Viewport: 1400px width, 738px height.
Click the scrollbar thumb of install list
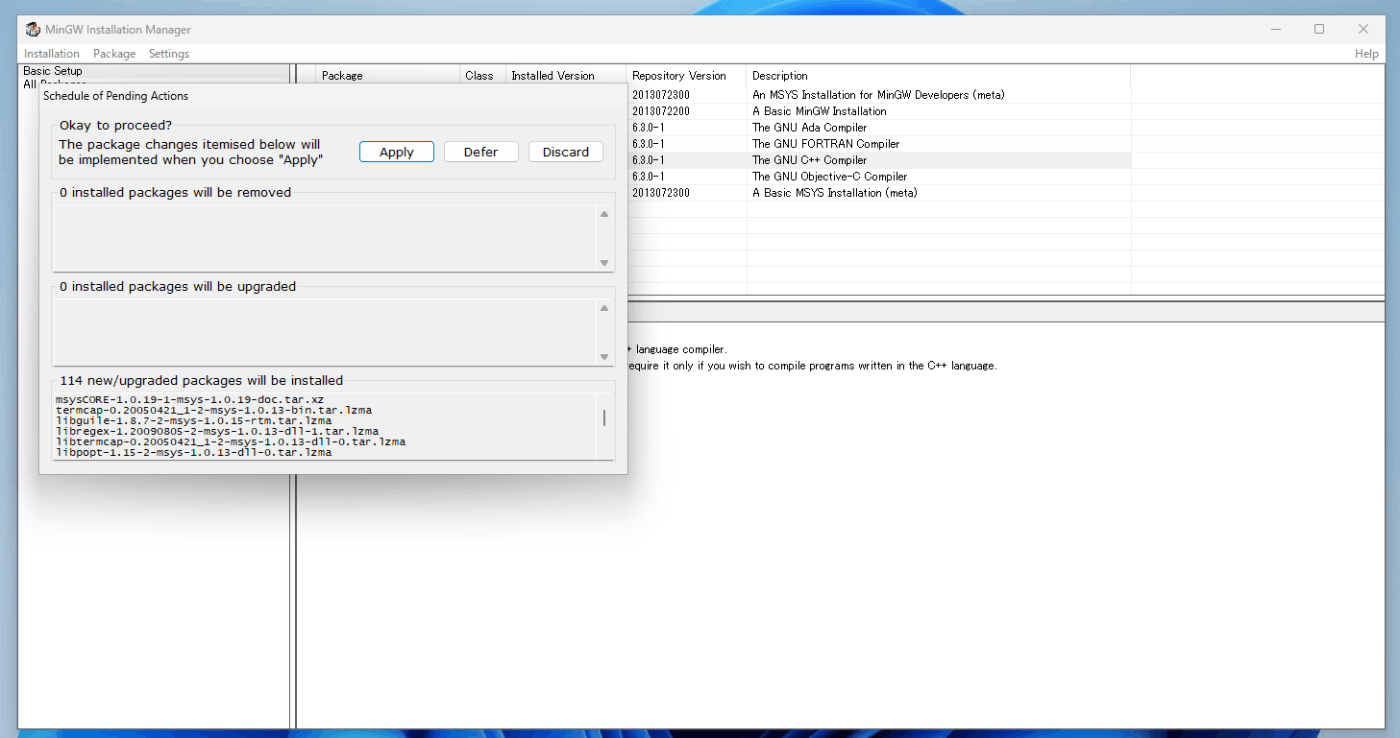(x=604, y=417)
